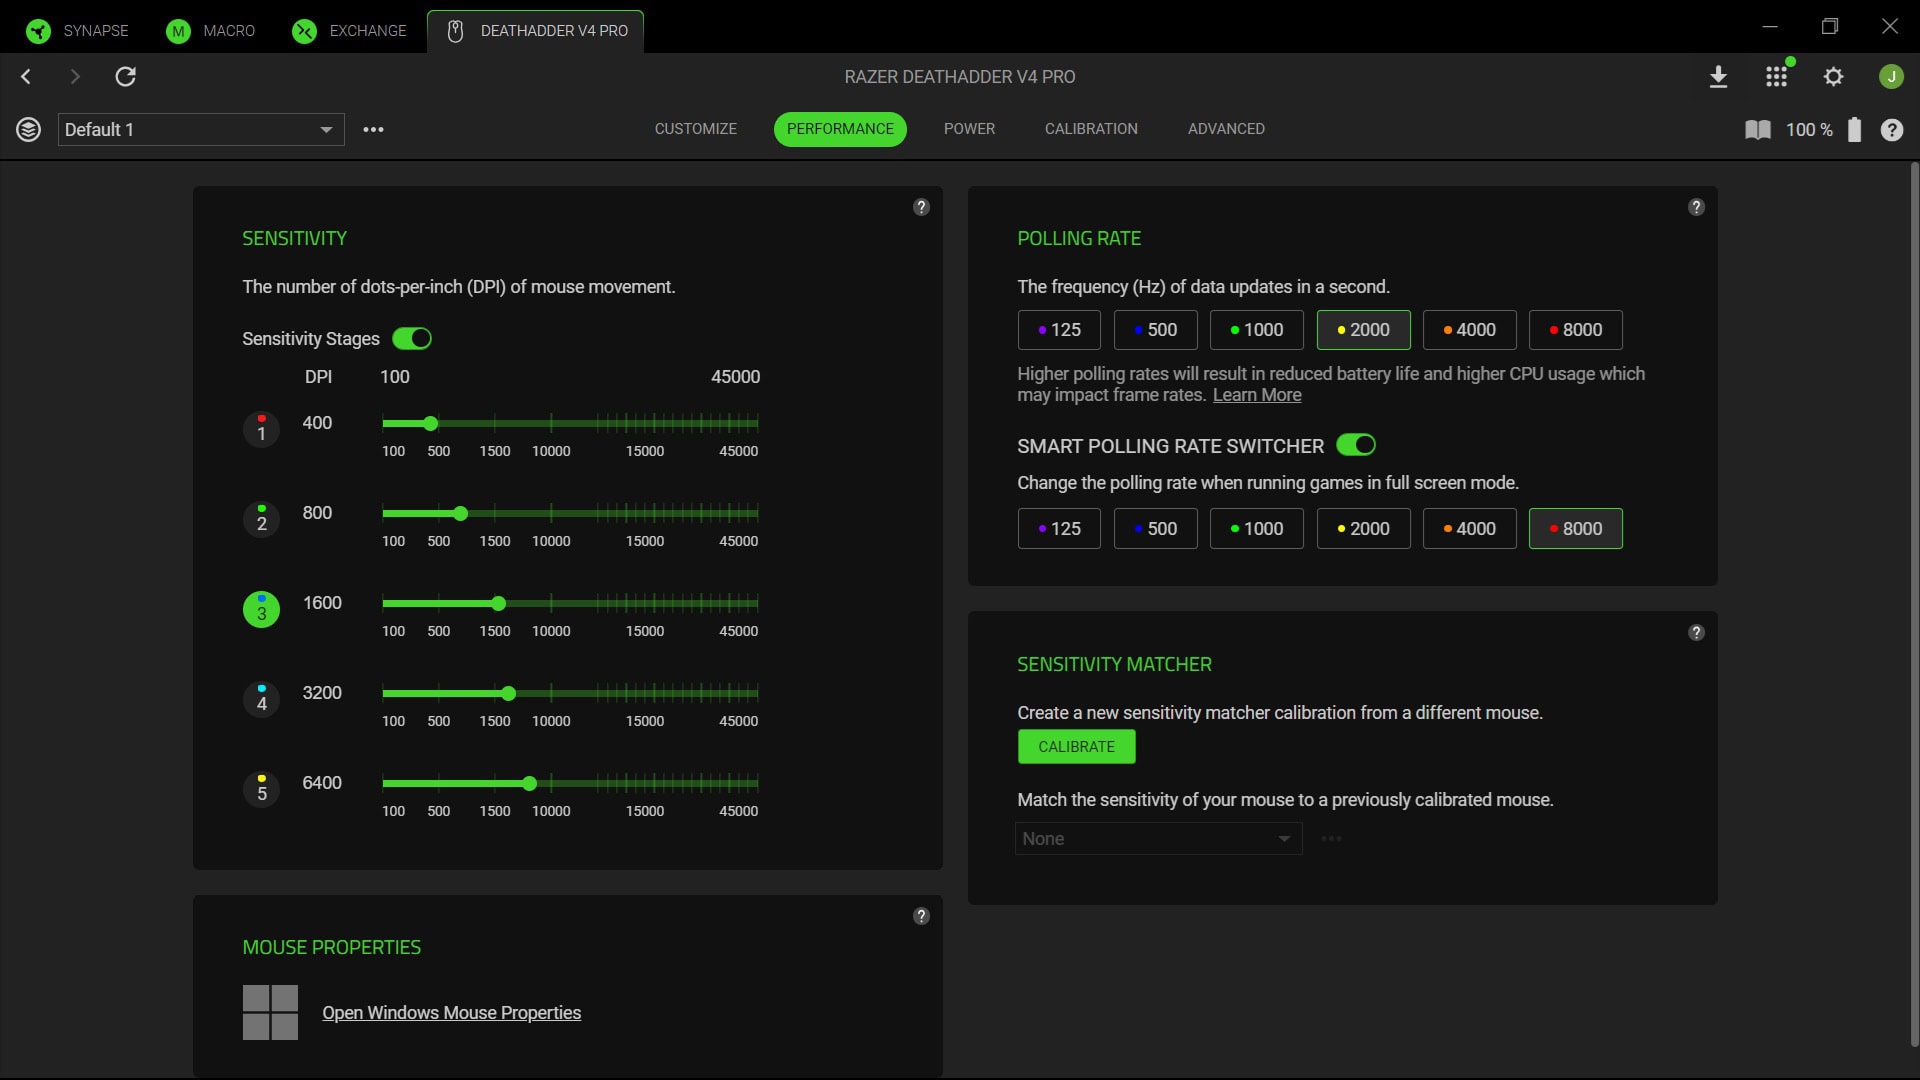1920x1080 pixels.
Task: Set smart switcher rate to 4000
Action: point(1470,529)
